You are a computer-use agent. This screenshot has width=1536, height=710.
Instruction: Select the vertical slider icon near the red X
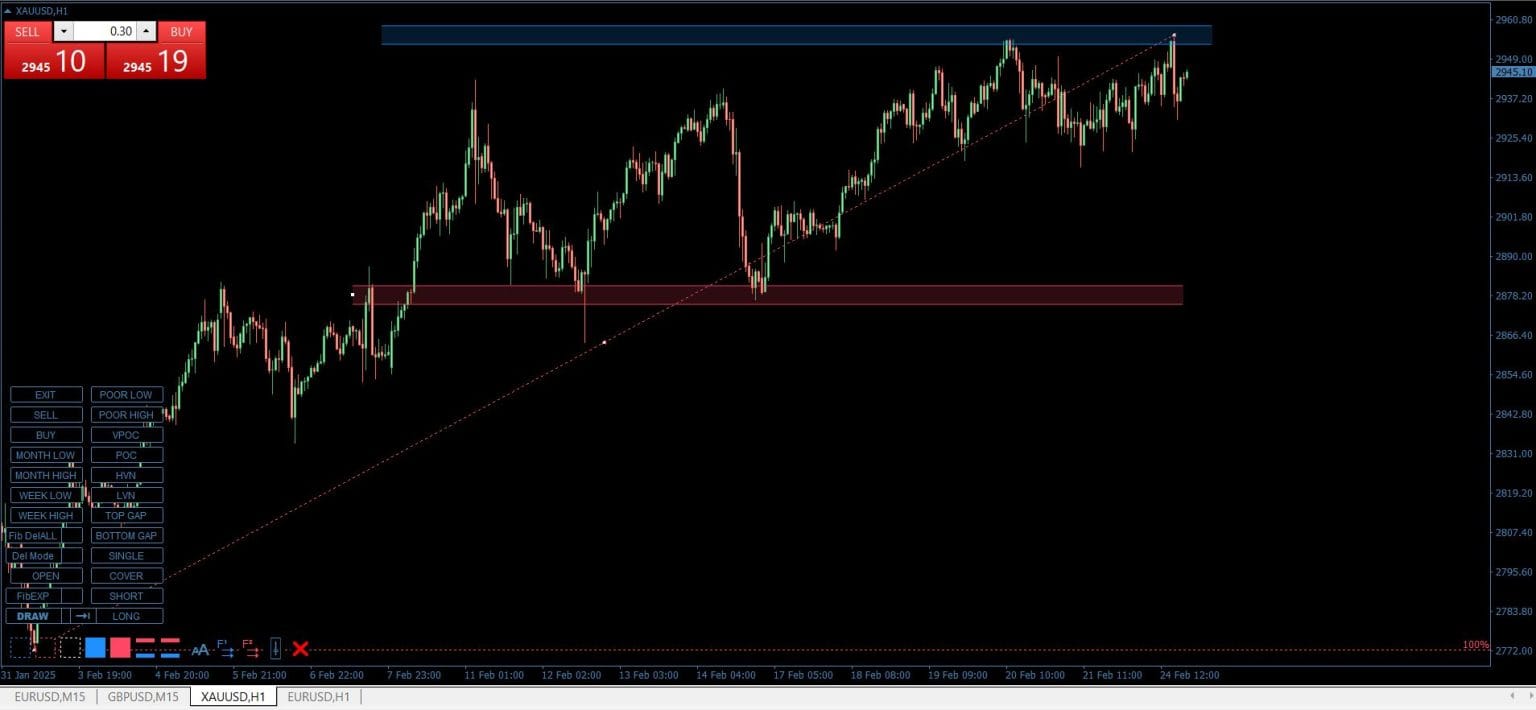coord(276,648)
